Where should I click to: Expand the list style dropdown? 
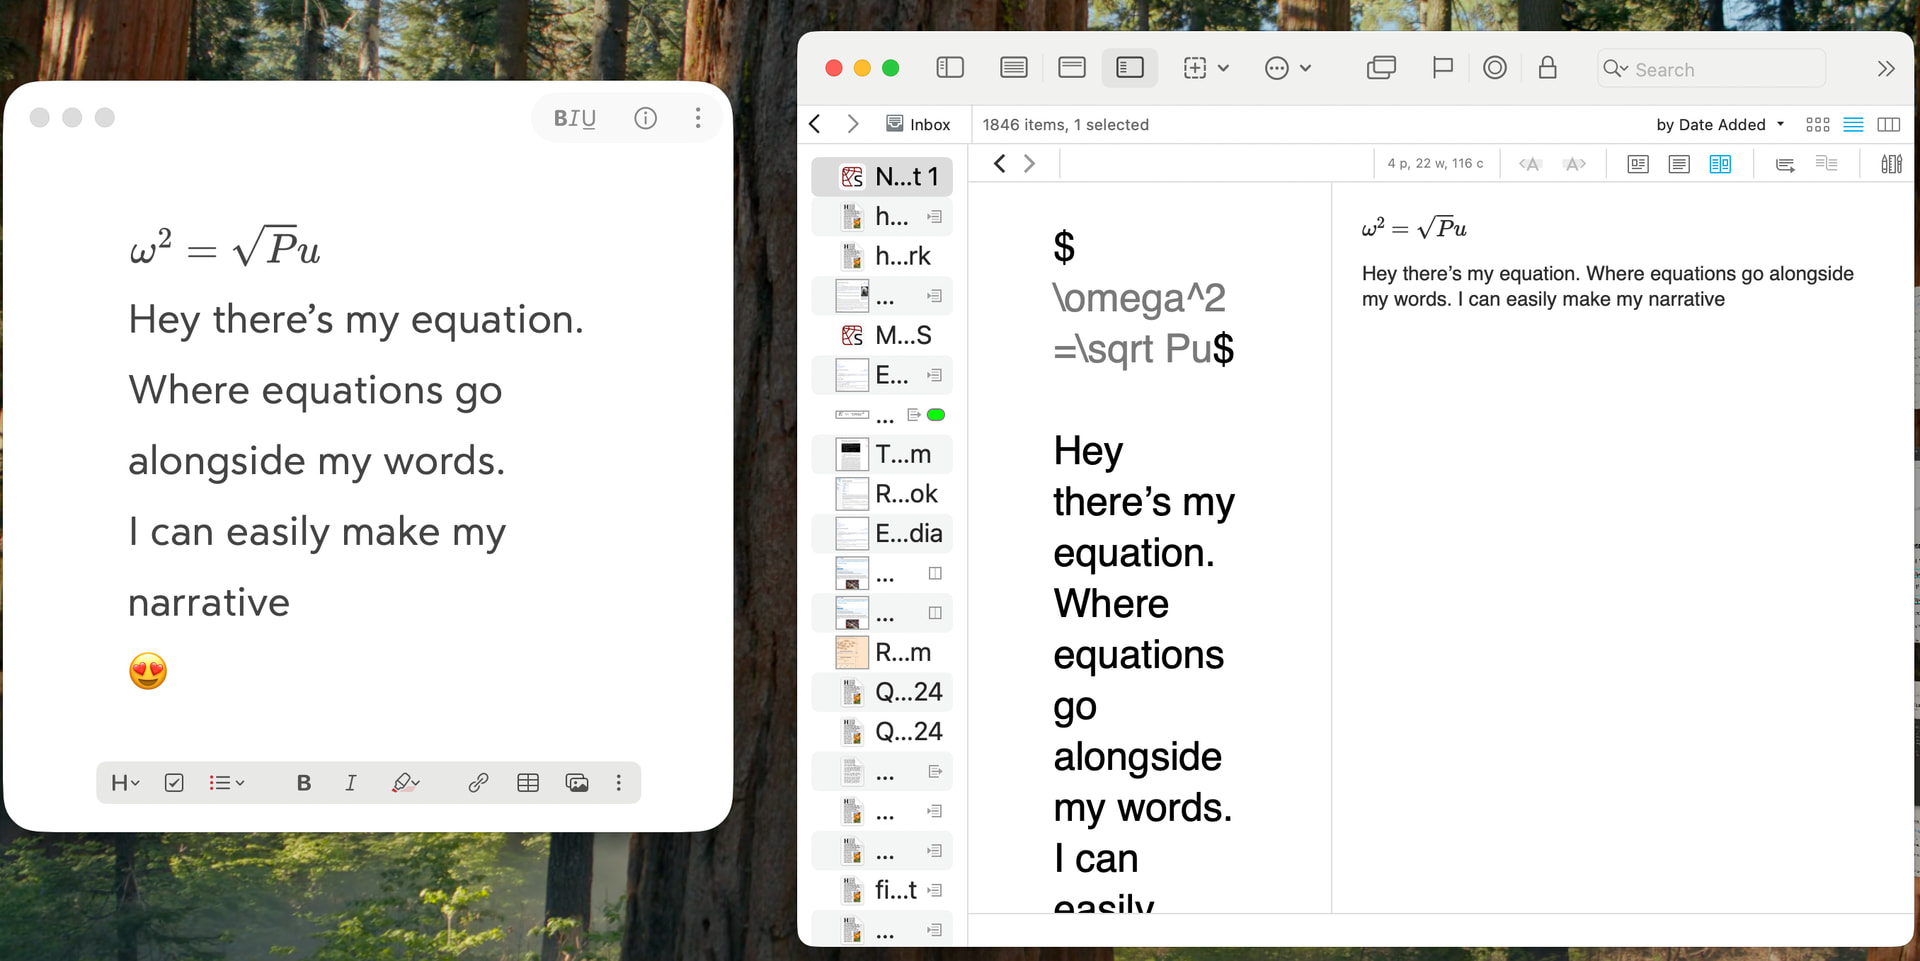coord(227,783)
